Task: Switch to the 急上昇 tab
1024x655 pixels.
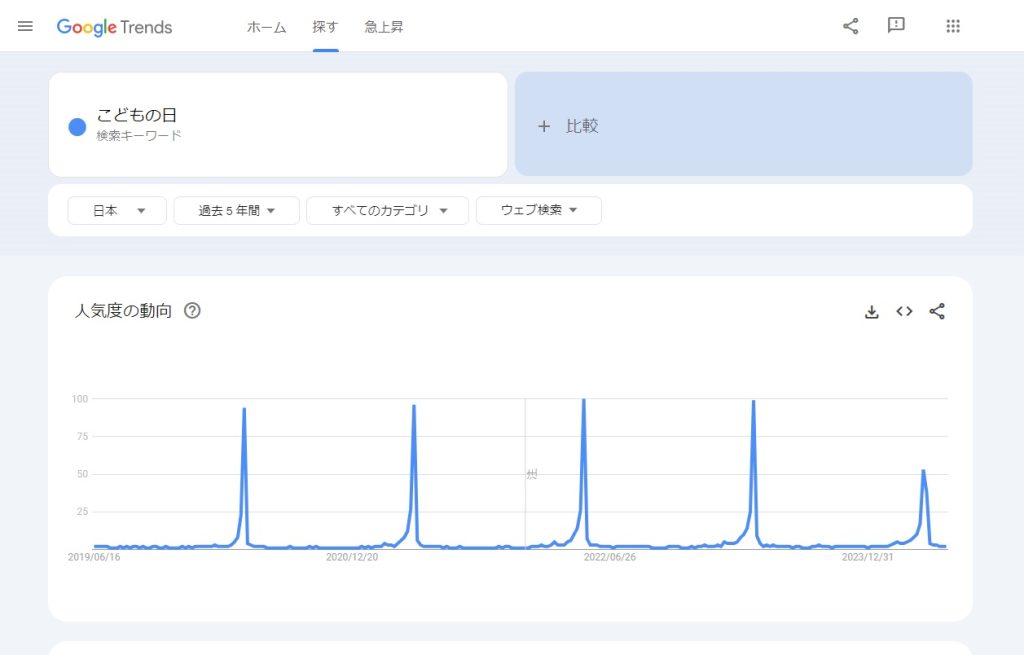Action: pyautogui.click(x=384, y=27)
